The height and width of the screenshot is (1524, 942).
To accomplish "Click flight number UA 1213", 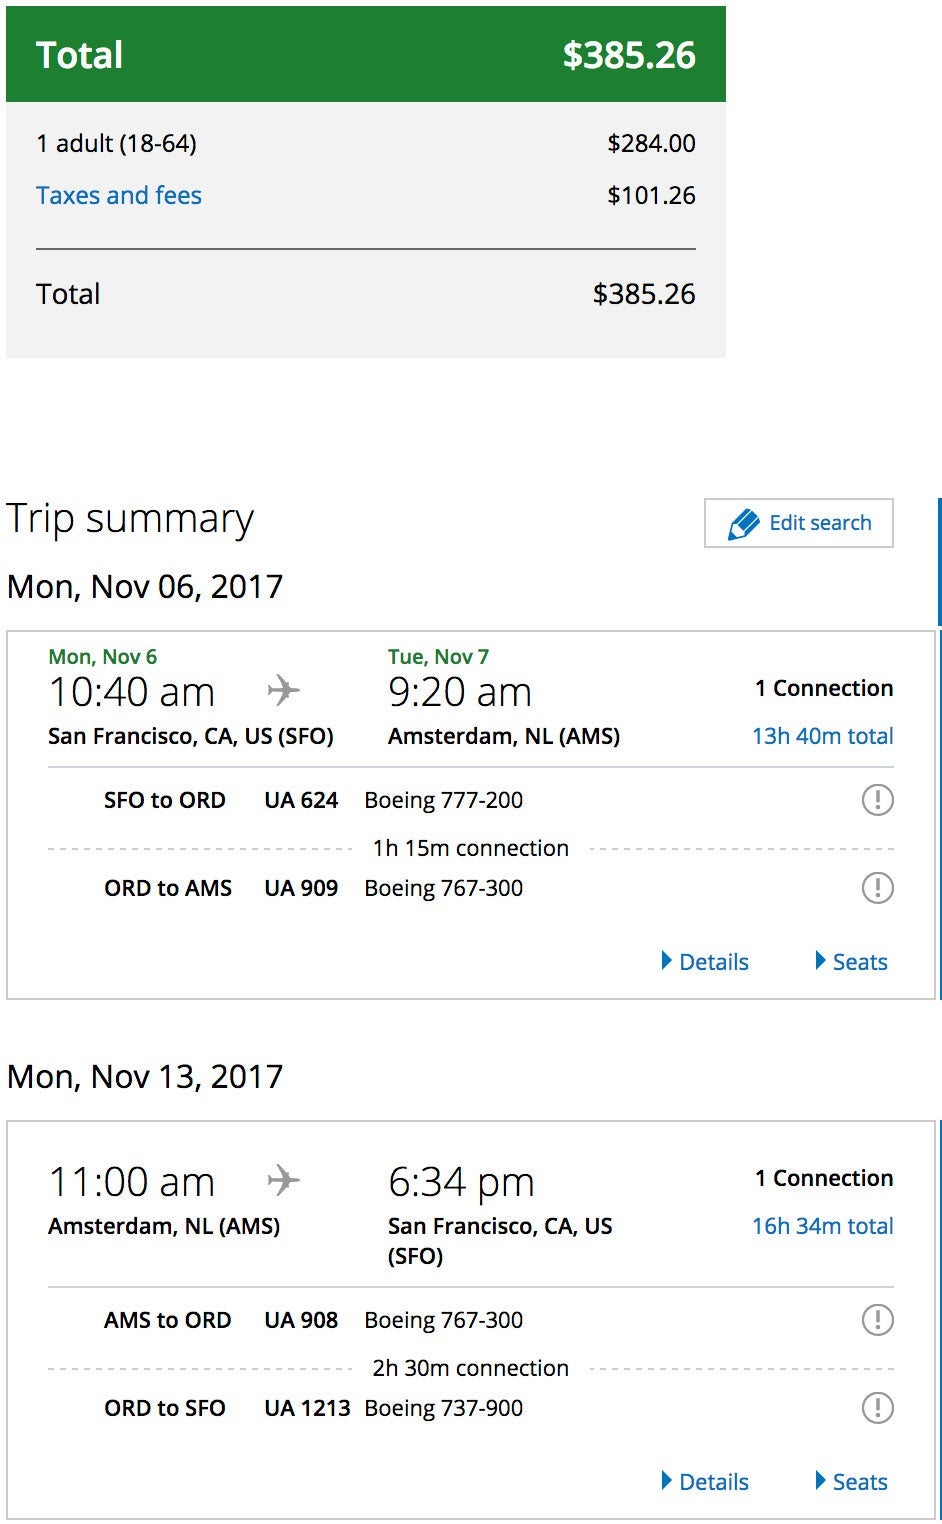I will (307, 1408).
